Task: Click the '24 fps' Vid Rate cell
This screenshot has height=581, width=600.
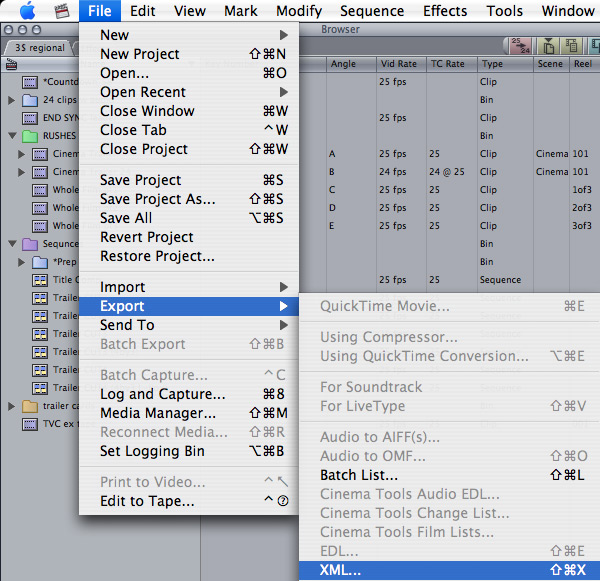Action: pos(393,172)
